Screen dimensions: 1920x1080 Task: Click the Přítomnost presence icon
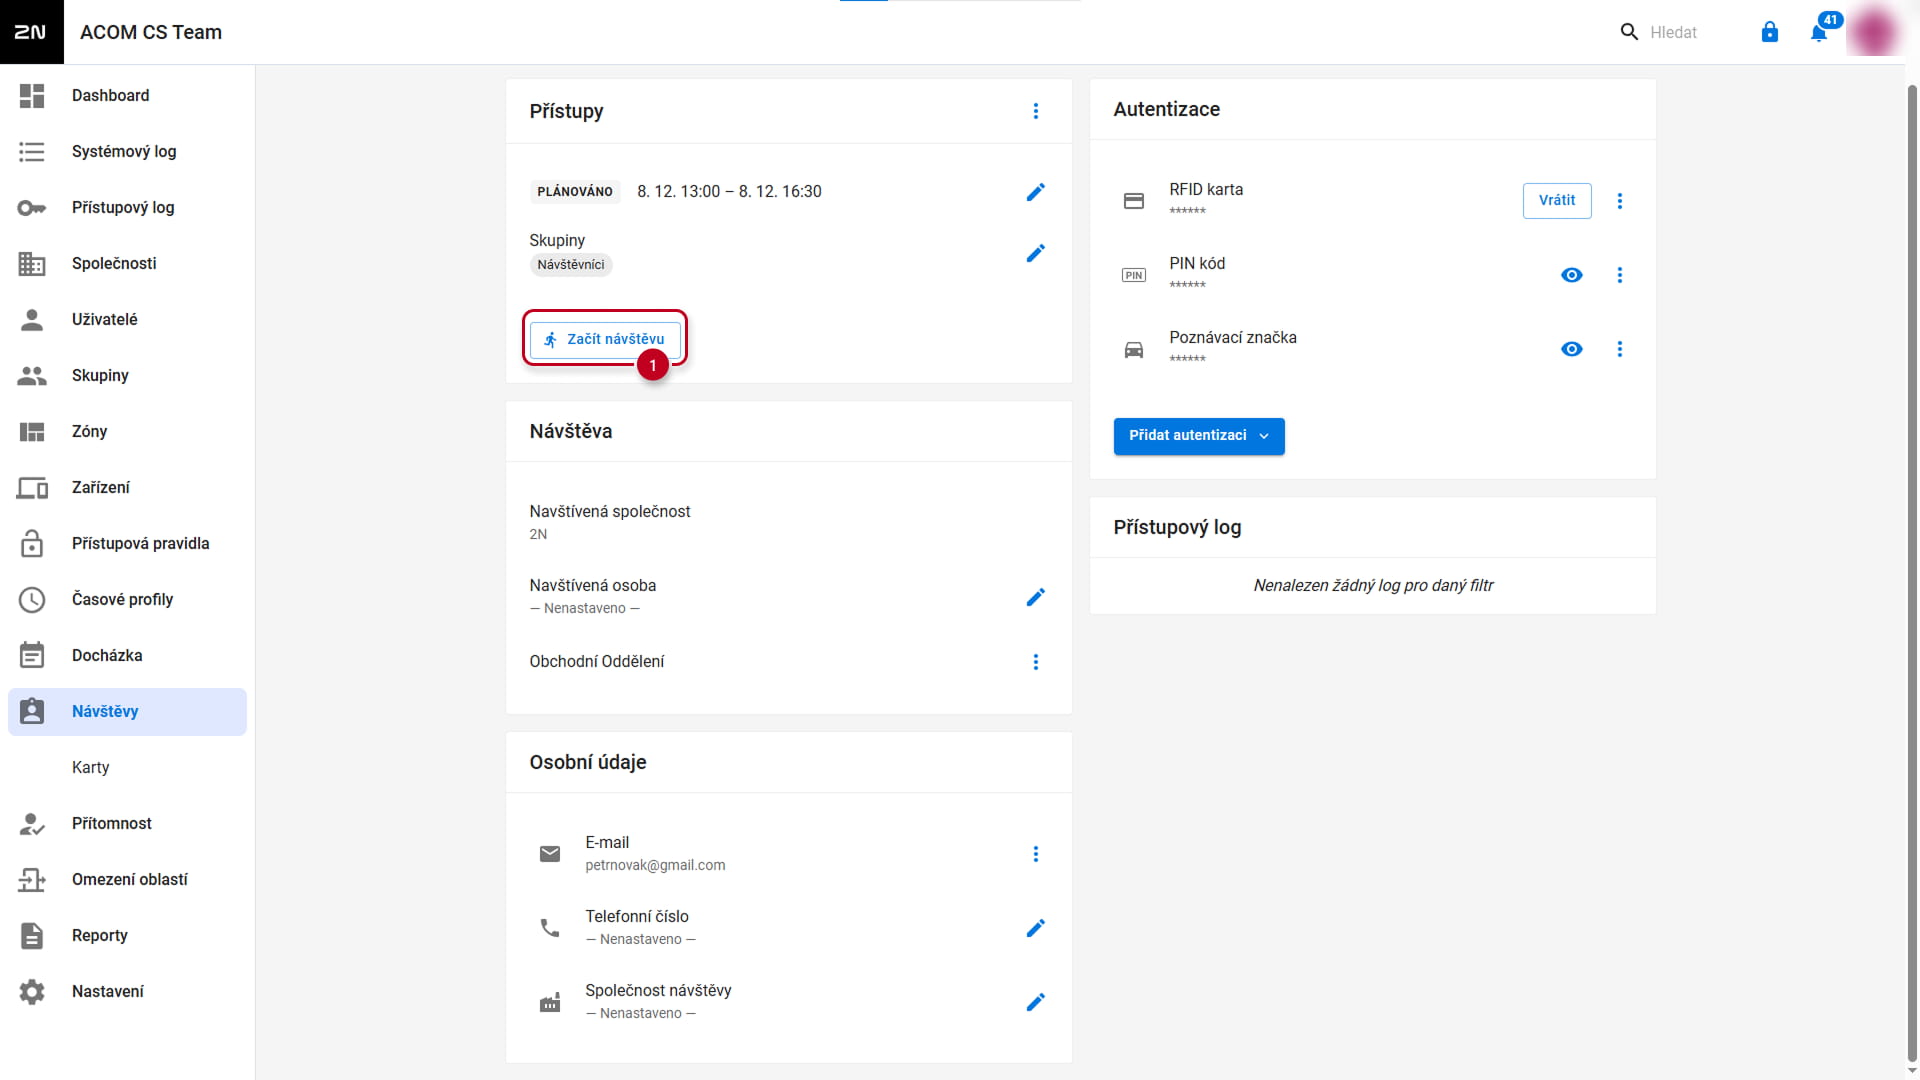tap(32, 824)
